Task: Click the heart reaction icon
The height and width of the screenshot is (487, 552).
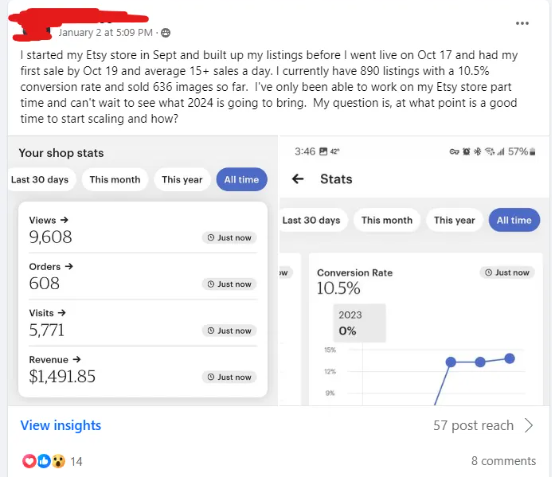Action: [x=29, y=461]
